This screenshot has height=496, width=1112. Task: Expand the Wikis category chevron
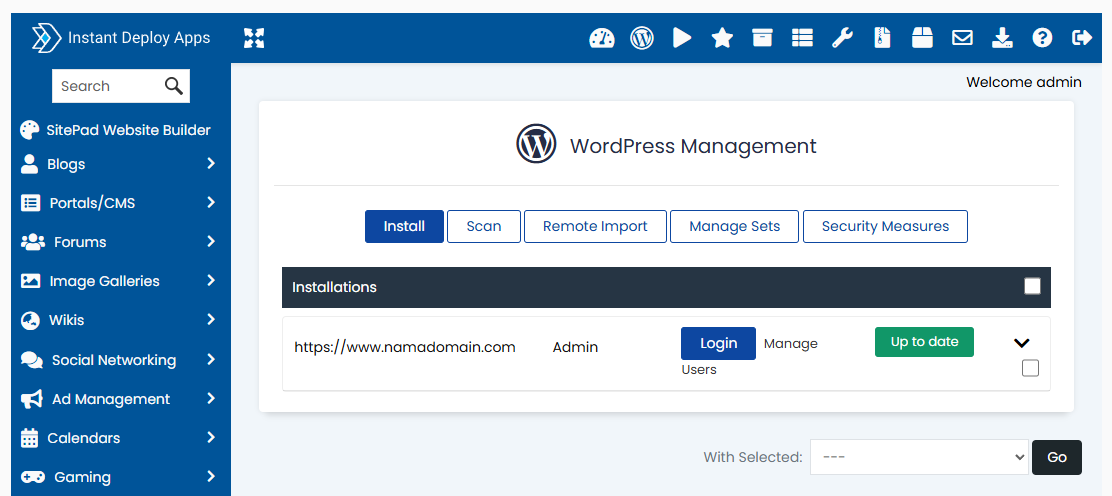211,319
